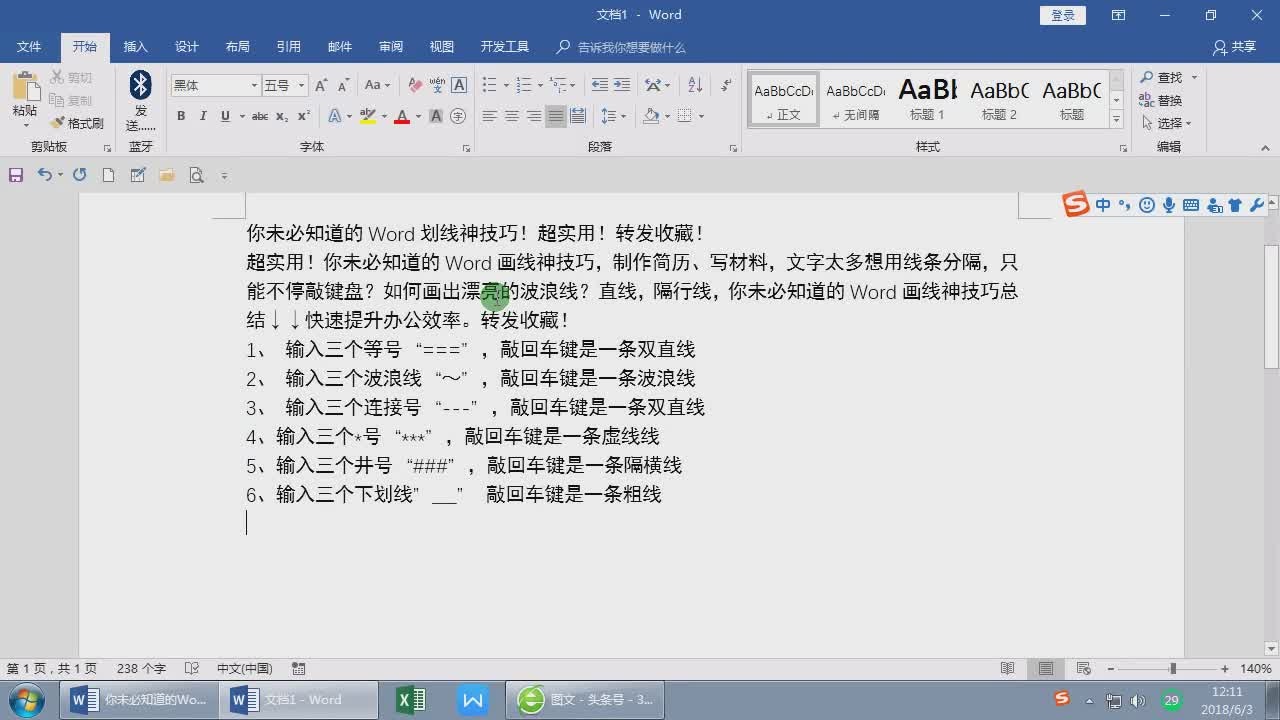1280x720 pixels.
Task: Toggle Italic formatting
Action: coord(203,116)
